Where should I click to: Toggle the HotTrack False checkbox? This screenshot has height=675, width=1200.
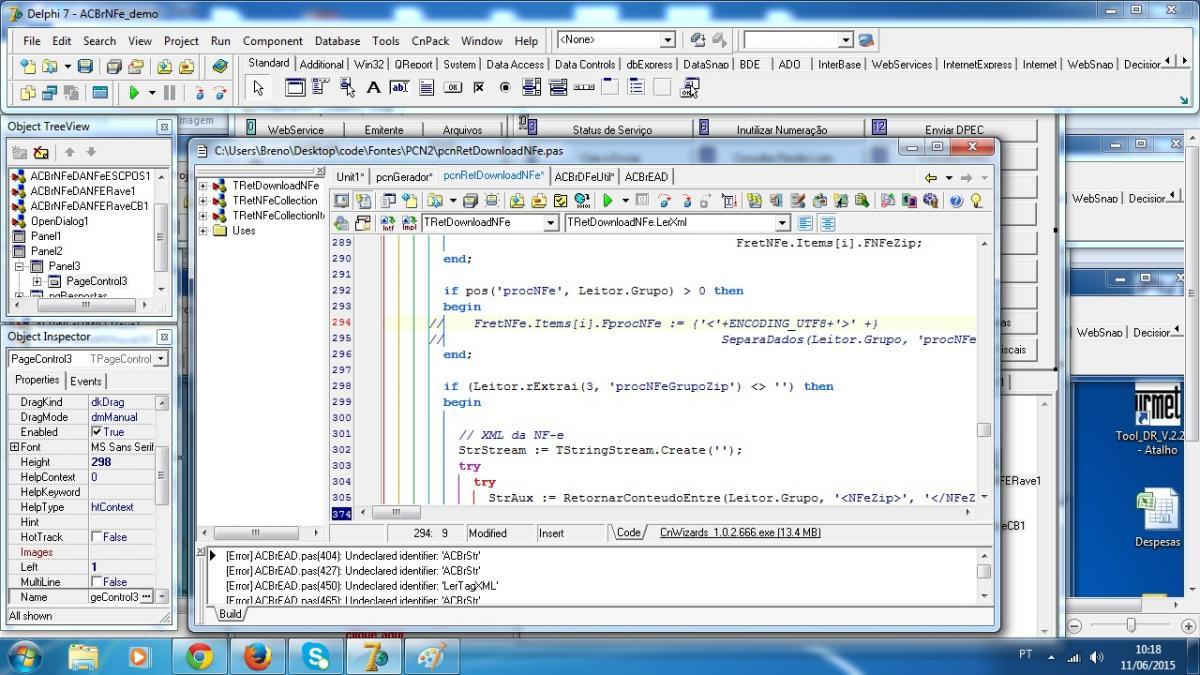97,537
